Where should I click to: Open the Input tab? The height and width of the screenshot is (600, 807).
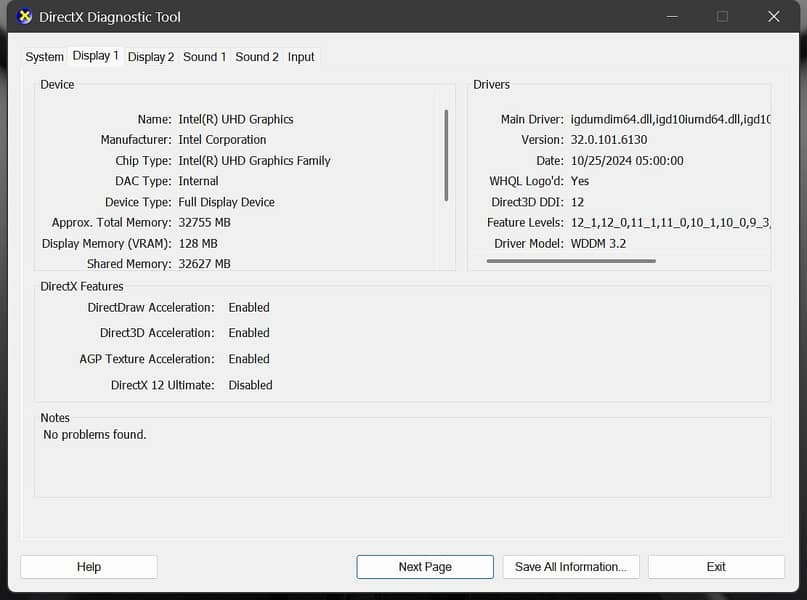click(301, 57)
